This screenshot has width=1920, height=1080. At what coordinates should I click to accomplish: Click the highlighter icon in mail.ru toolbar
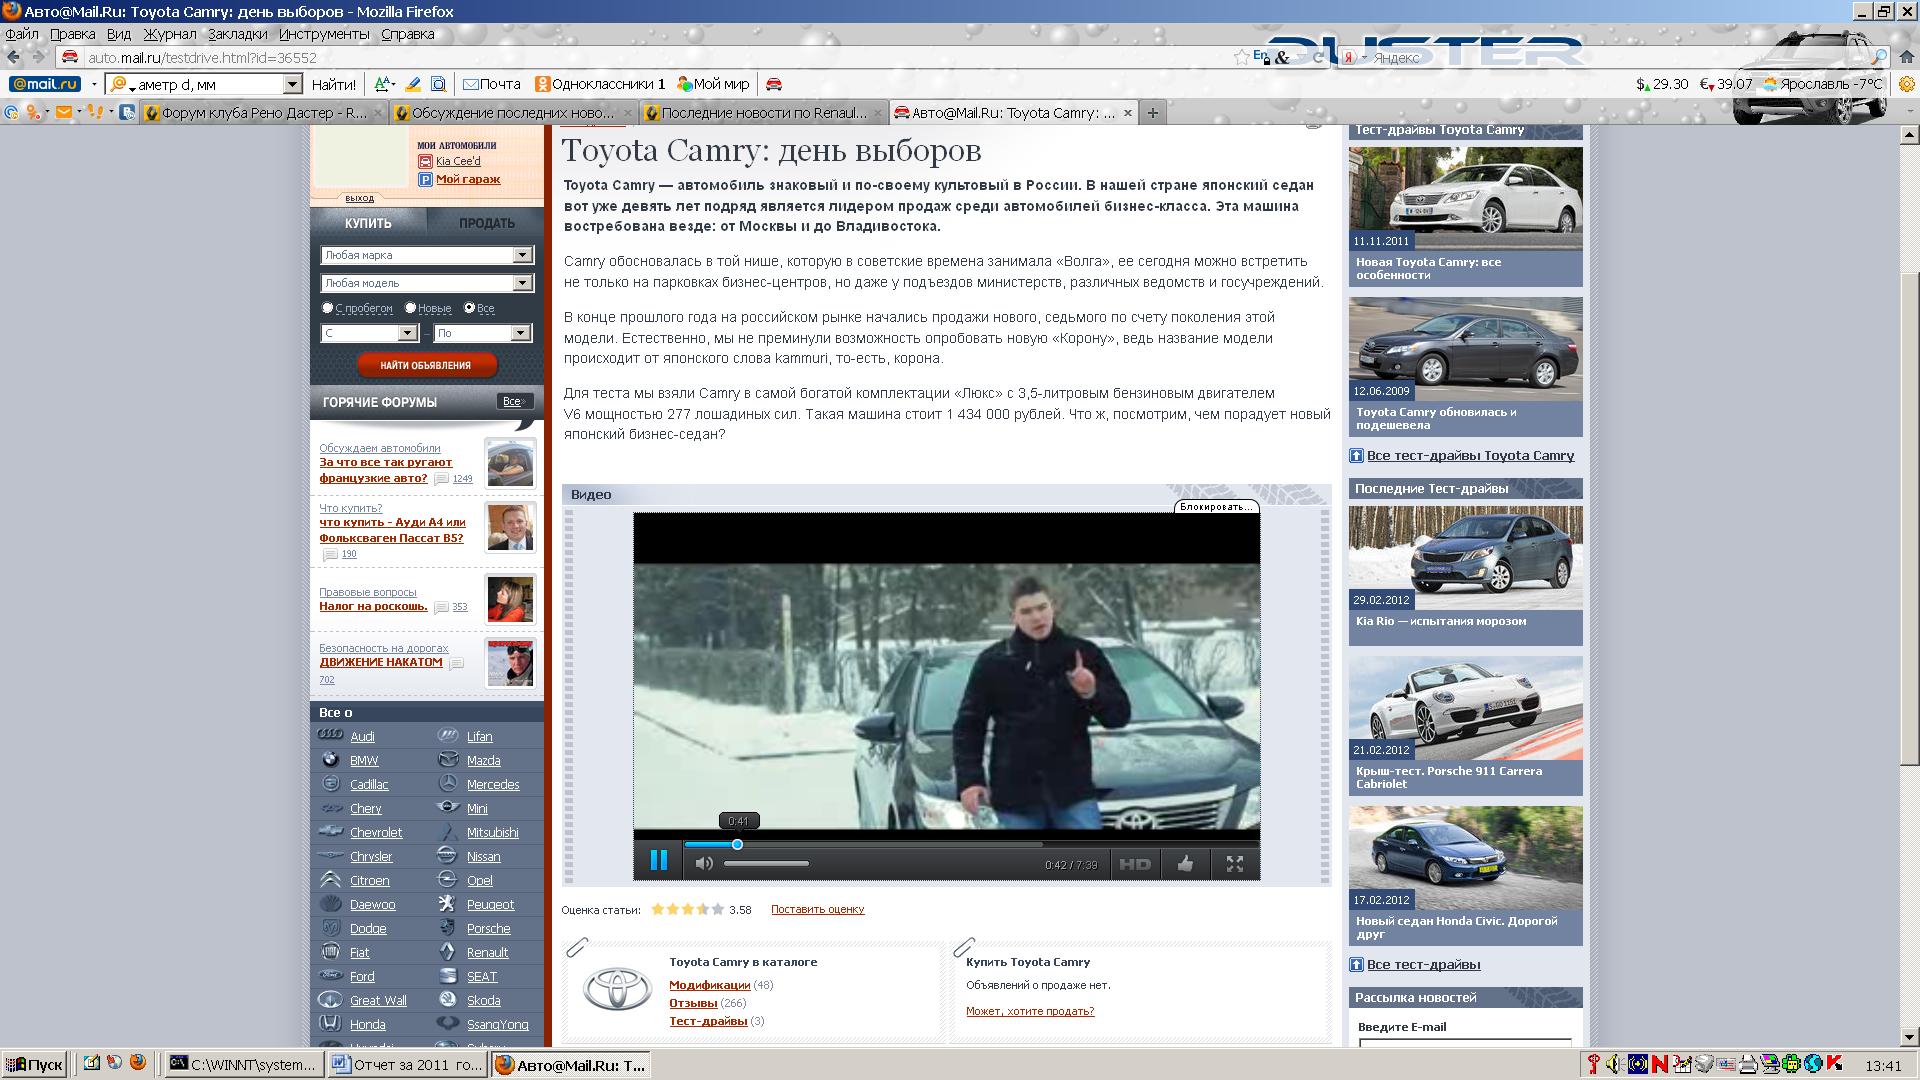click(x=412, y=84)
